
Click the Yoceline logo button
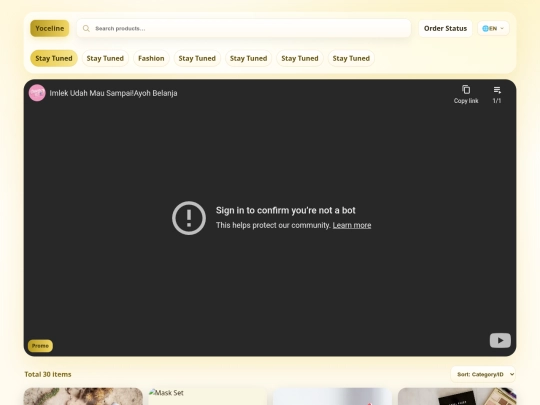click(50, 28)
